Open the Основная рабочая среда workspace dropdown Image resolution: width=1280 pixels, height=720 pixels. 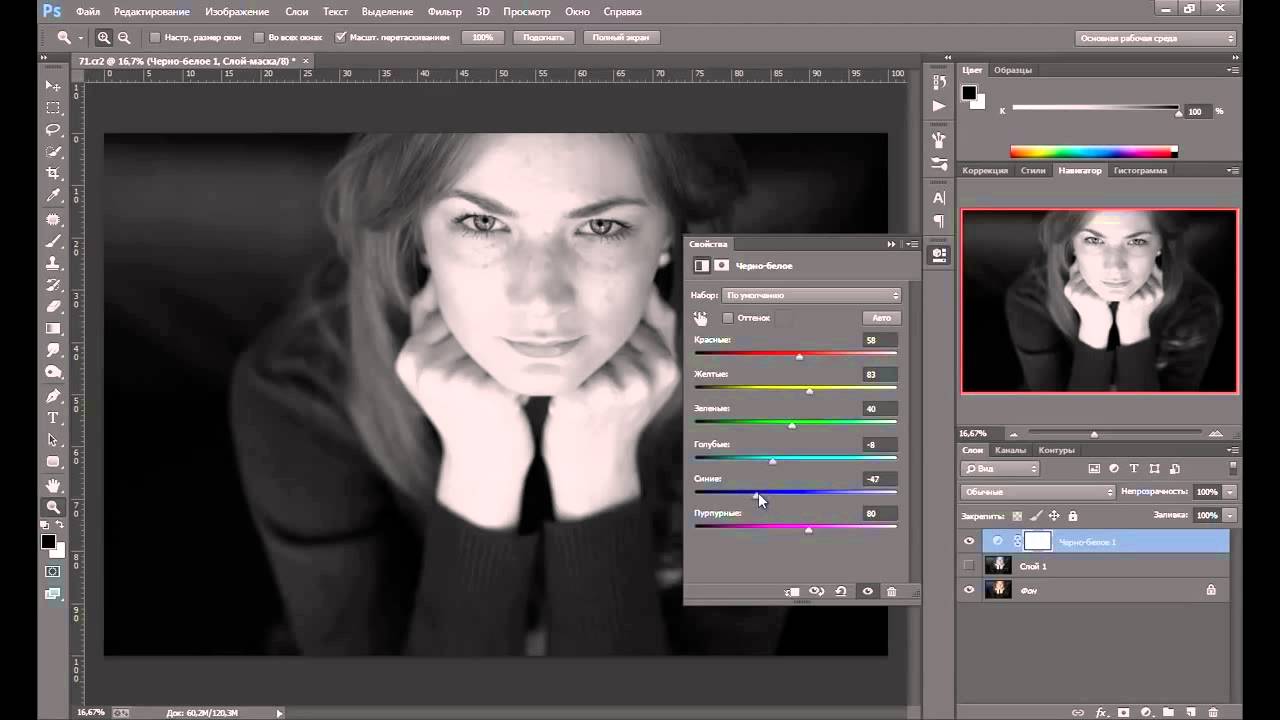tap(1157, 38)
